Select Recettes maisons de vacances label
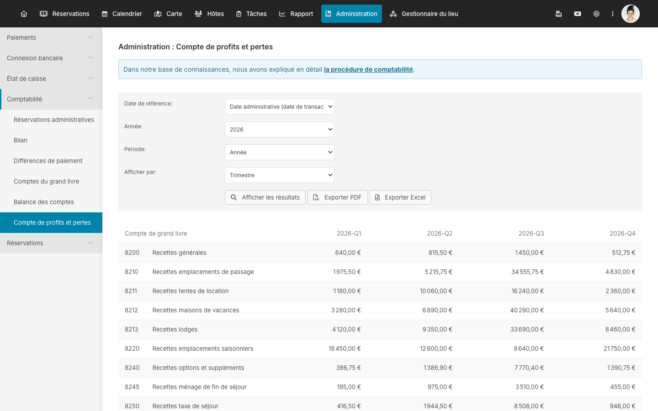Screen dimensions: 658x411 point(196,310)
